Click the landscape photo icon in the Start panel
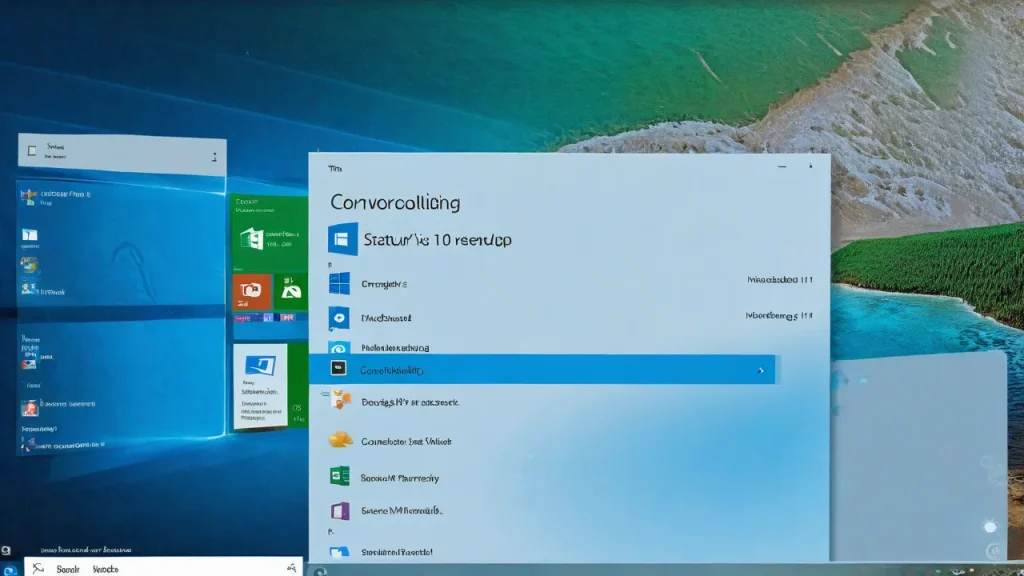The width and height of the screenshot is (1024, 576). point(29,264)
